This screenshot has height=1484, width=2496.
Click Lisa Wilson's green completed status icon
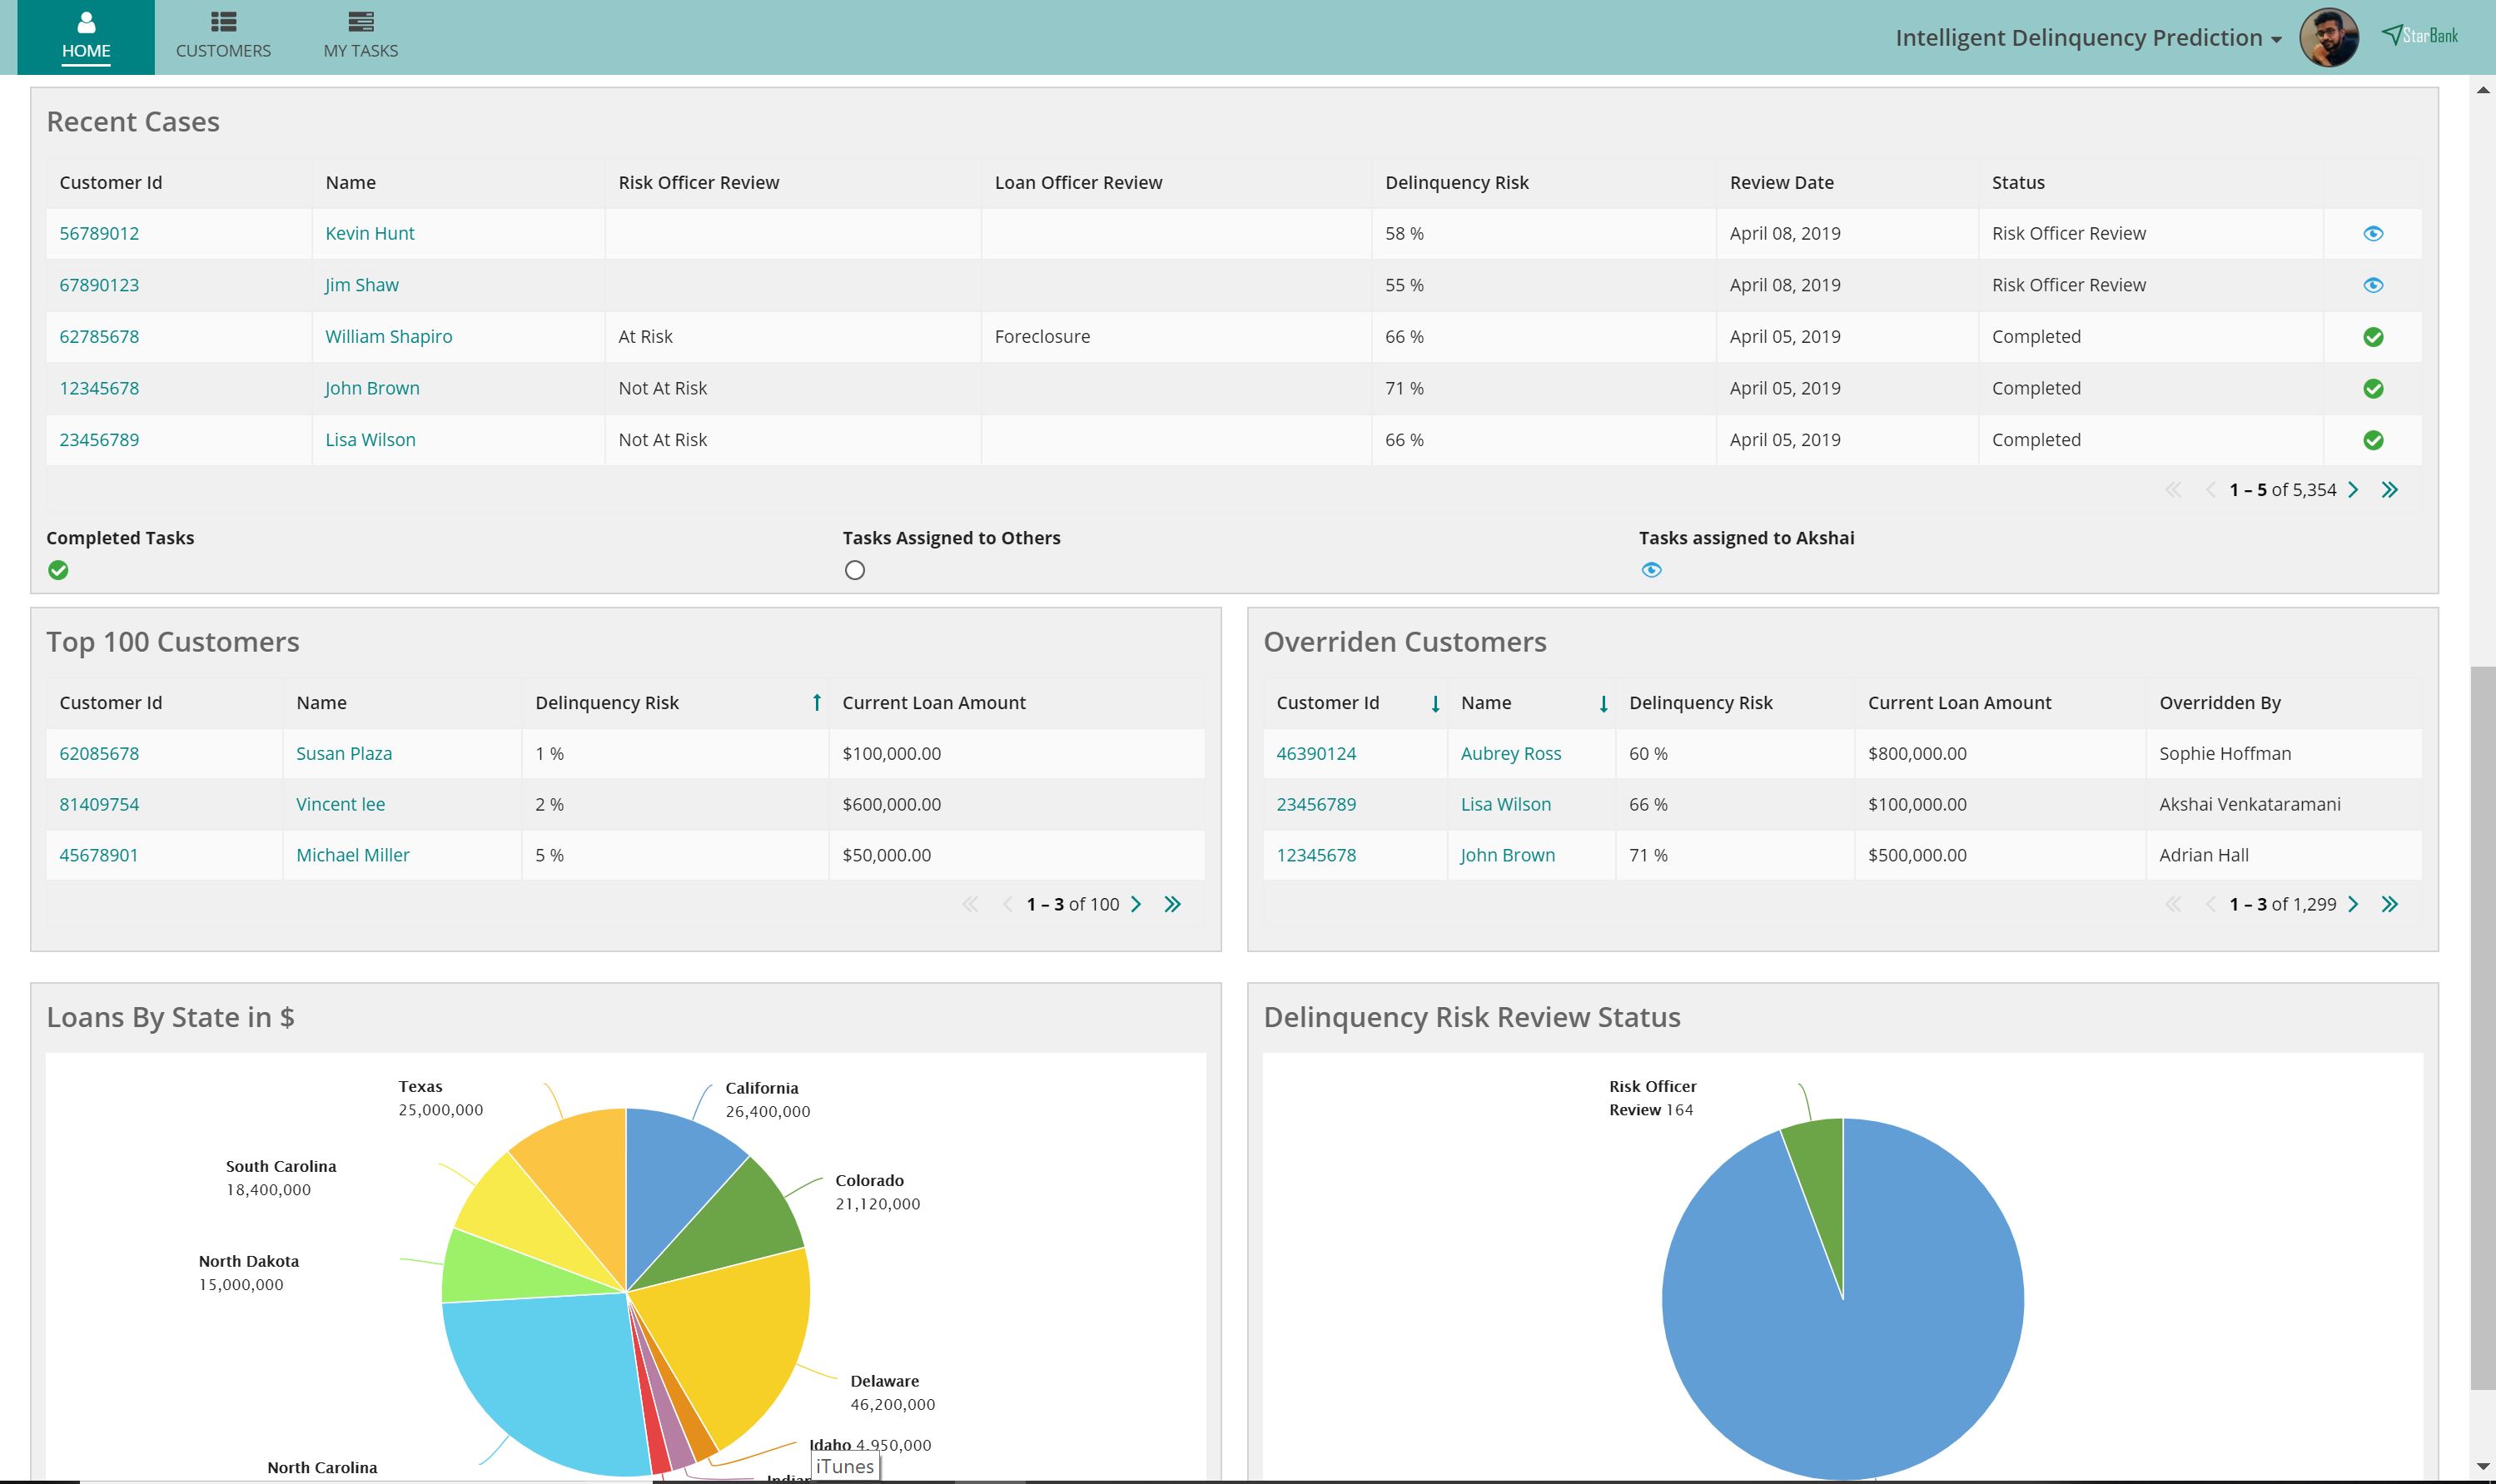pyautogui.click(x=2372, y=440)
